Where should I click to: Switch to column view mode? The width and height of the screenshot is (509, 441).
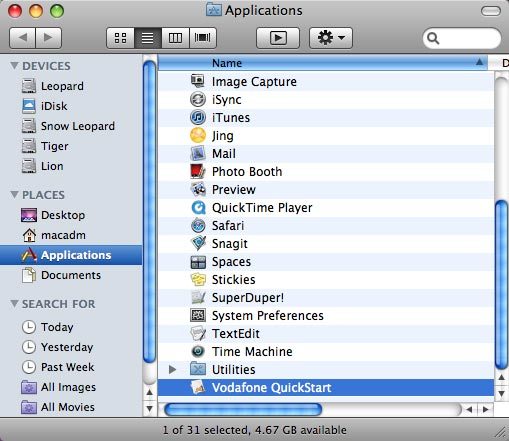coord(175,38)
